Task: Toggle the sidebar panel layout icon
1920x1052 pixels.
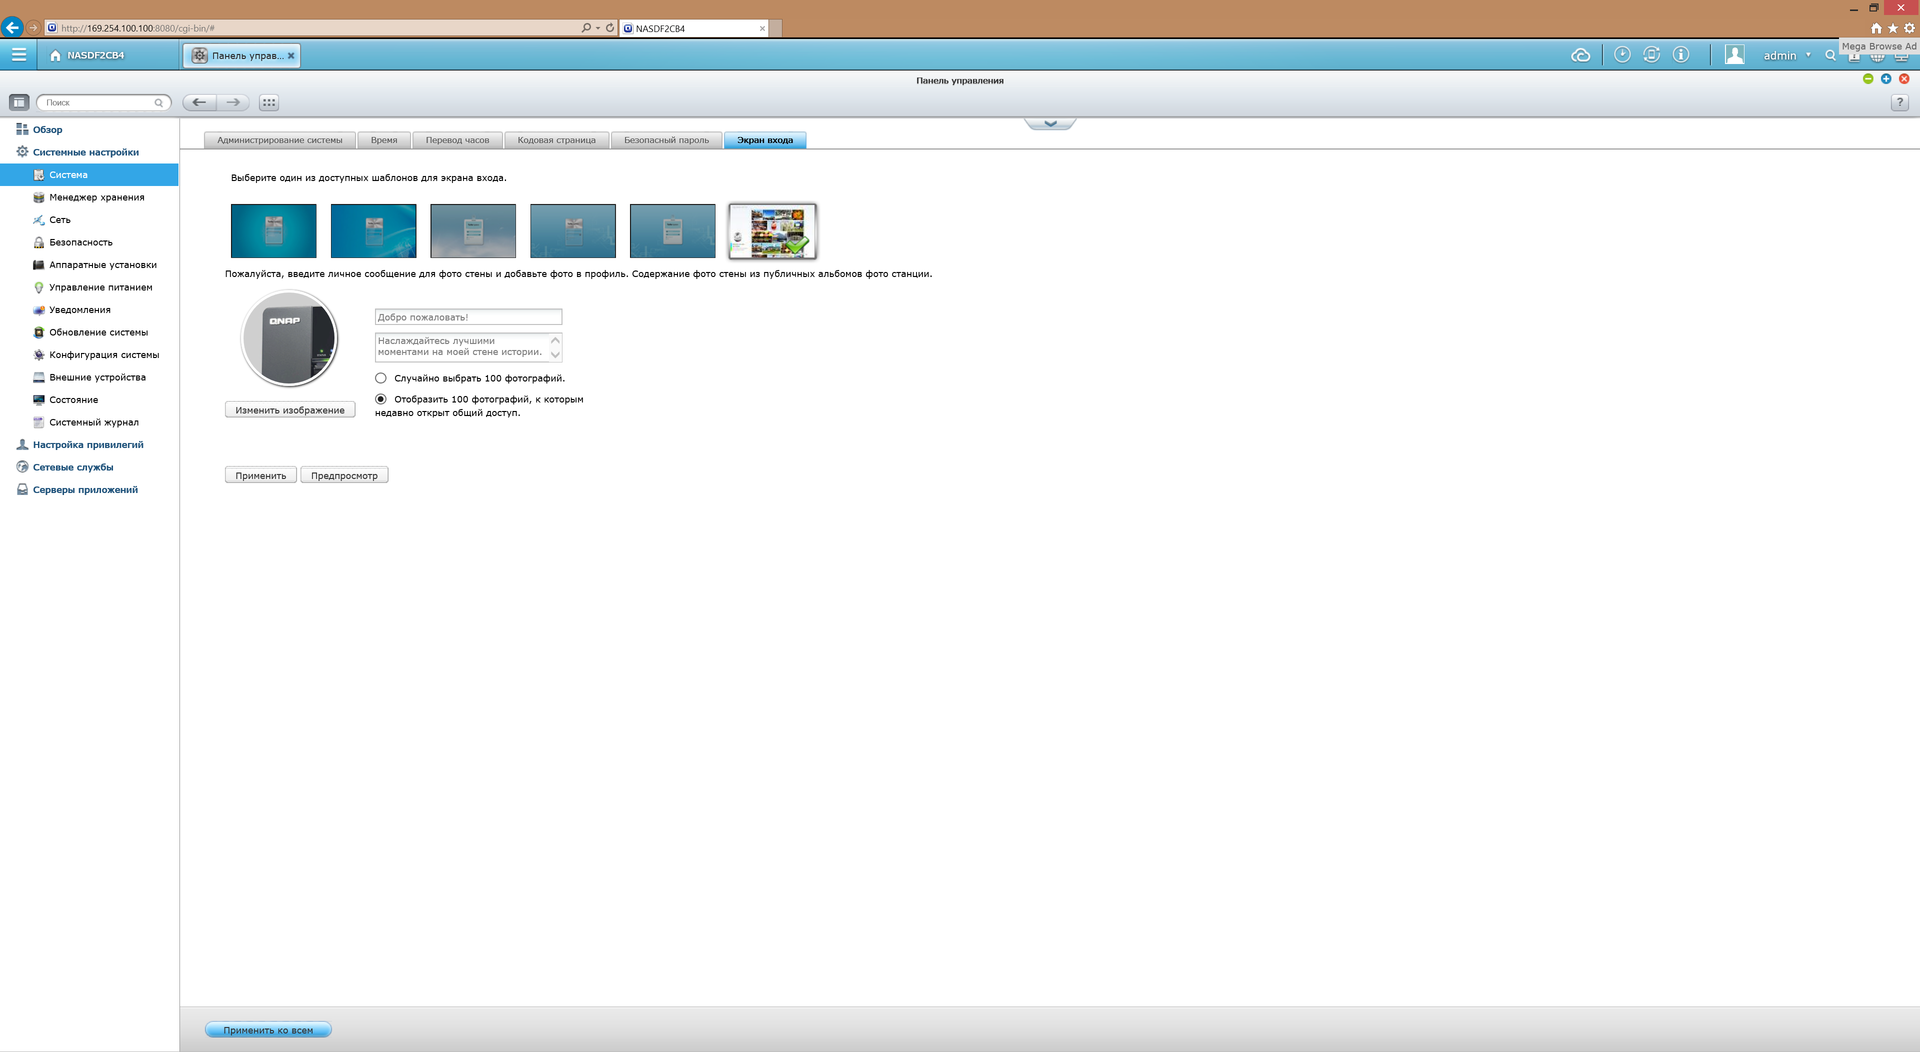Action: point(19,102)
